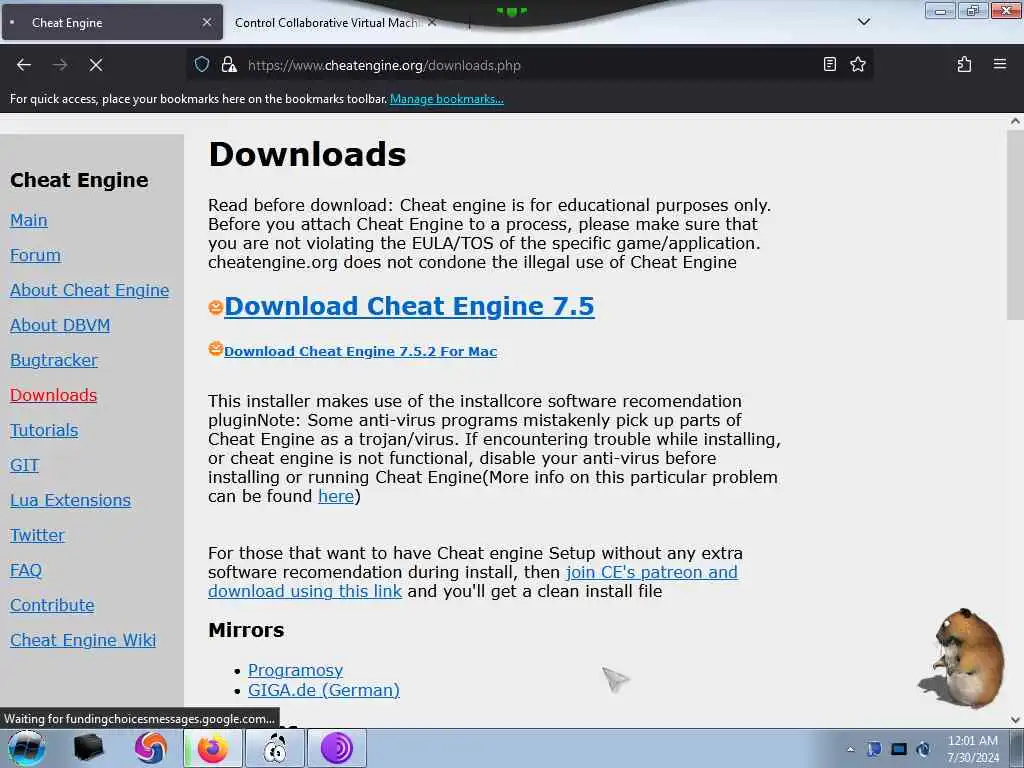Toggle reader view icon in address bar
Image resolution: width=1024 pixels, height=768 pixels.
point(829,65)
